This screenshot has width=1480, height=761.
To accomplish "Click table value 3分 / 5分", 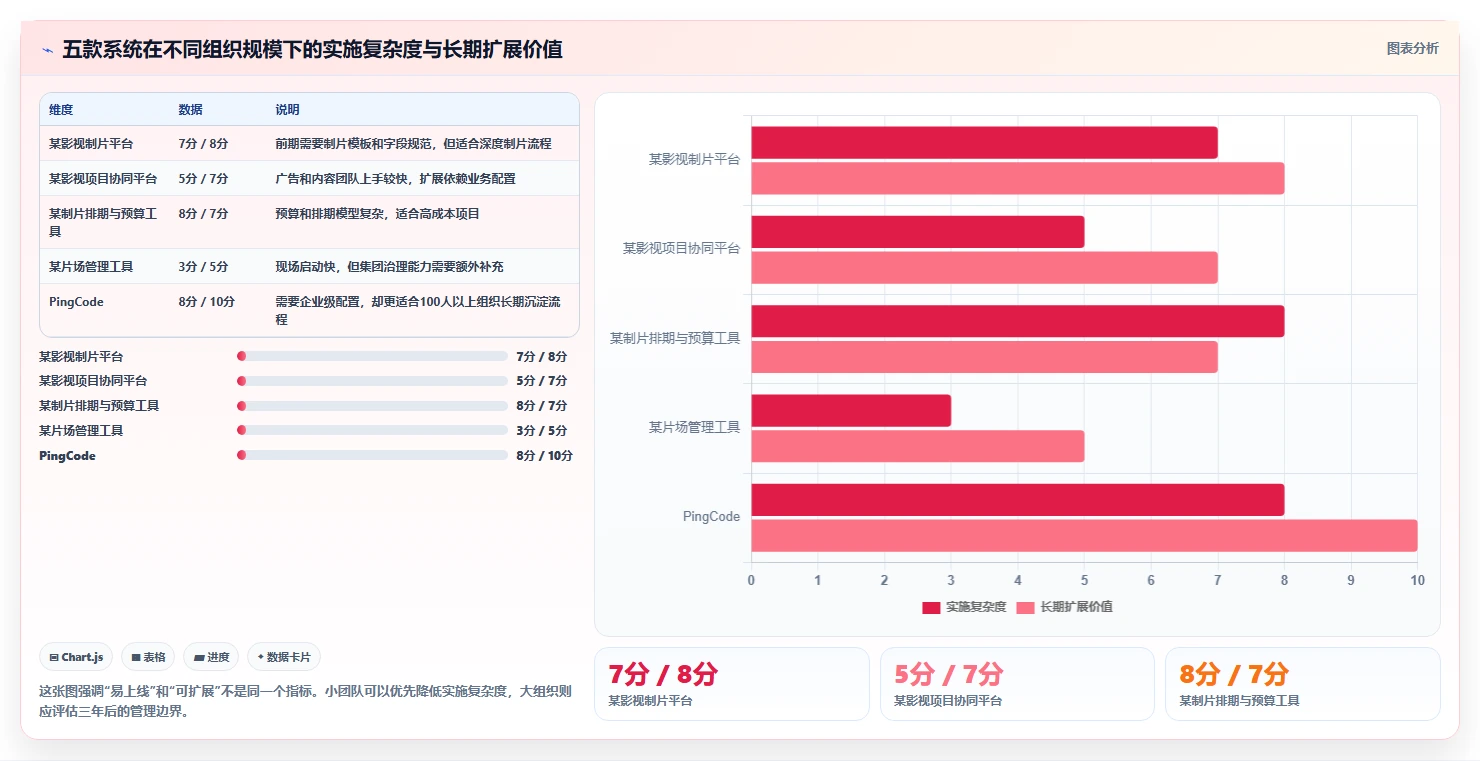I will [x=203, y=267].
